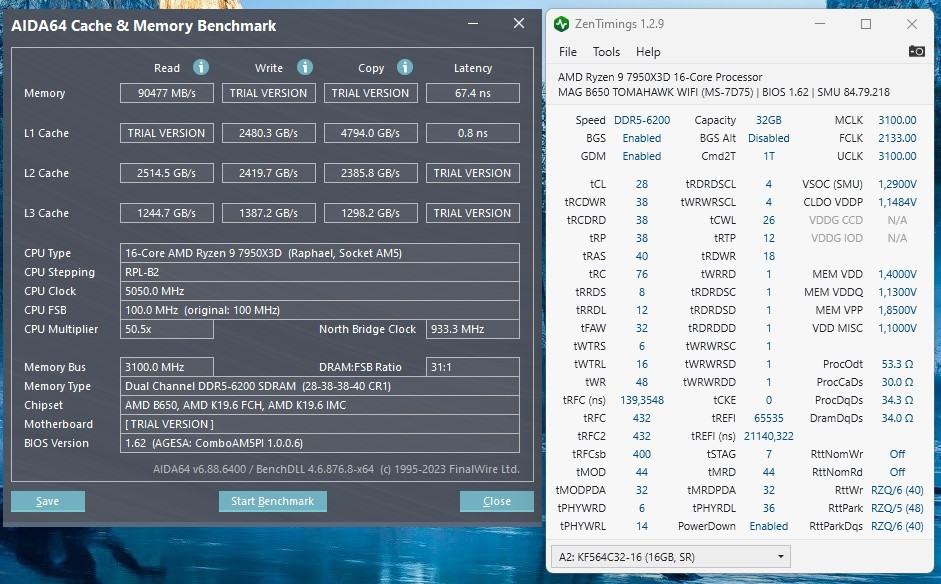Click the tWR value 48
941x584 pixels.
pos(642,382)
